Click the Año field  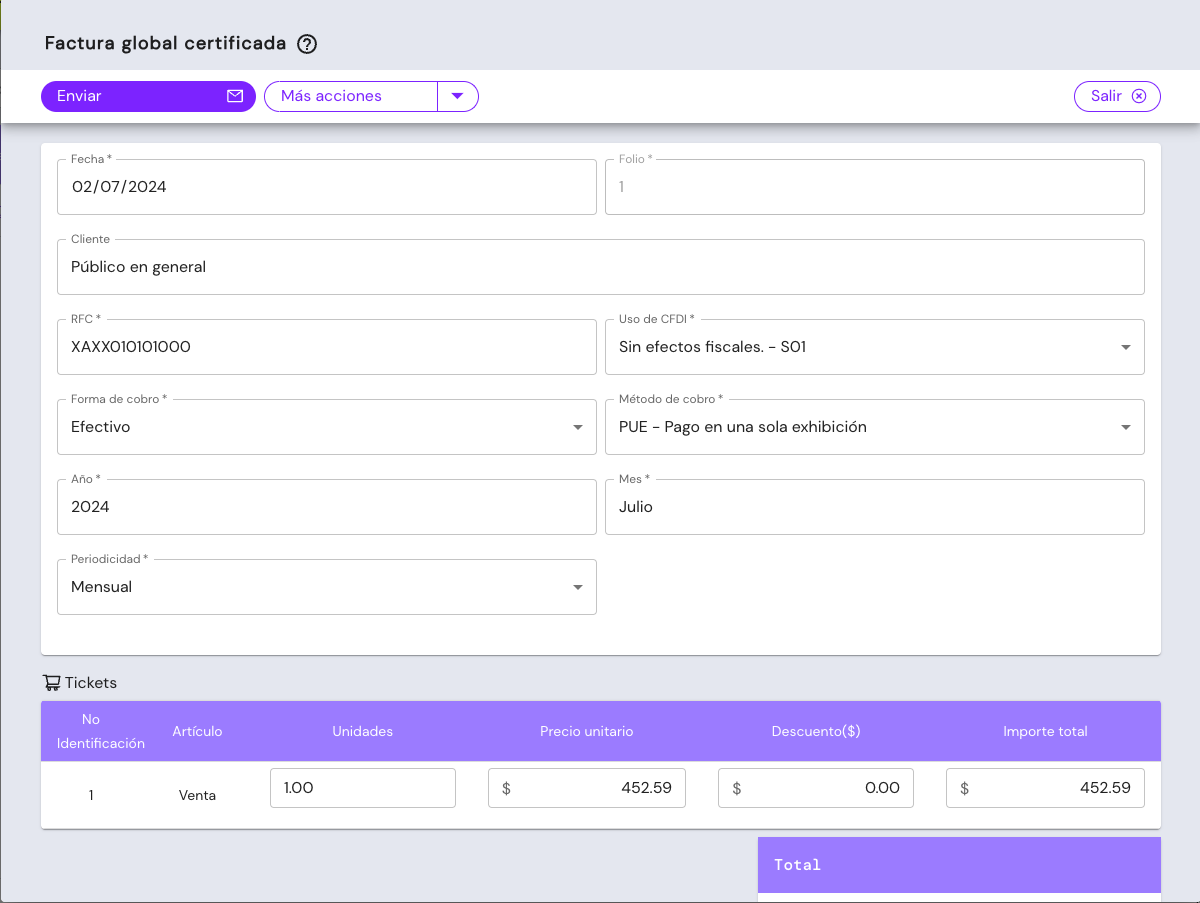pyautogui.click(x=326, y=507)
